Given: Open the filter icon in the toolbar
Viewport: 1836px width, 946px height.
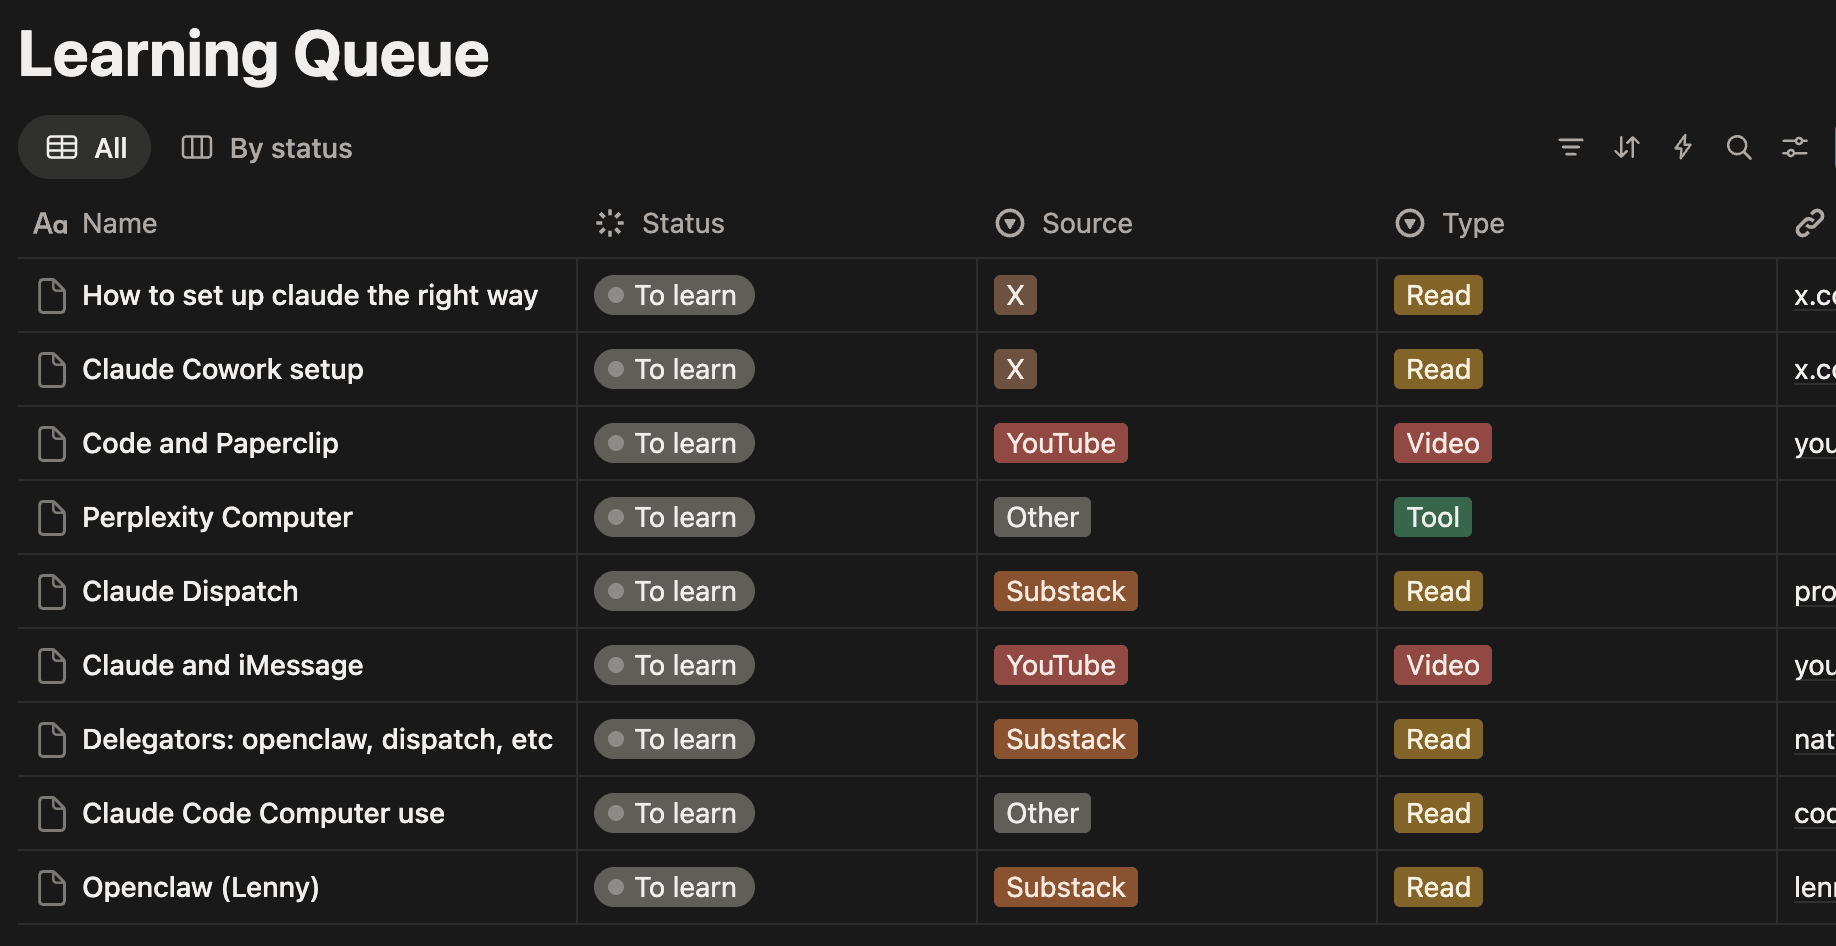Looking at the screenshot, I should (1570, 148).
